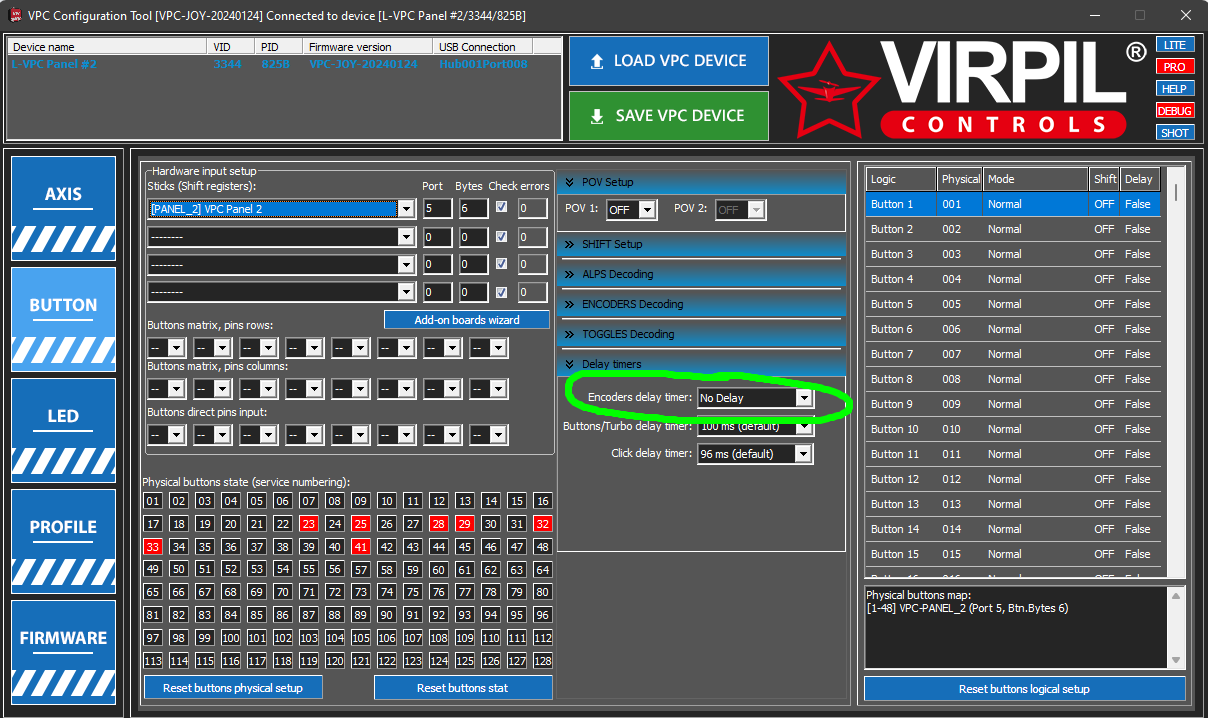Viewport: 1208px width, 718px height.
Task: Launch Add-on boards wizard
Action: (x=467, y=320)
